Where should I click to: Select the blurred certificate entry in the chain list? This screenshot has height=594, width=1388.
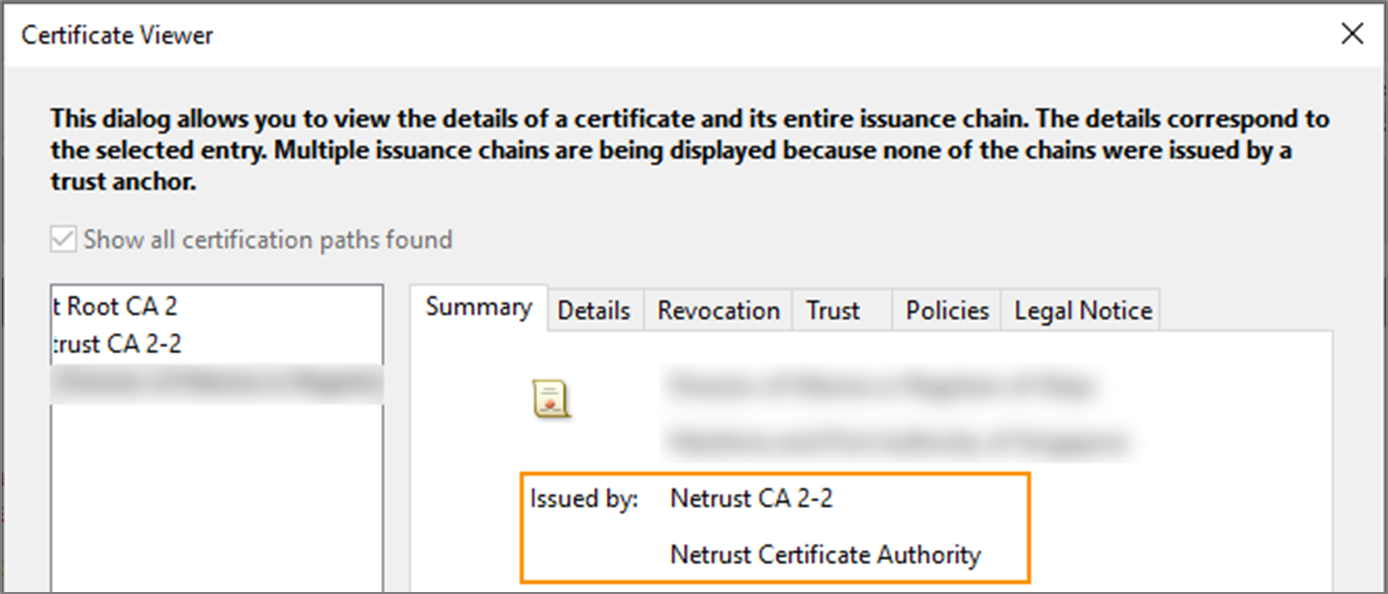217,382
